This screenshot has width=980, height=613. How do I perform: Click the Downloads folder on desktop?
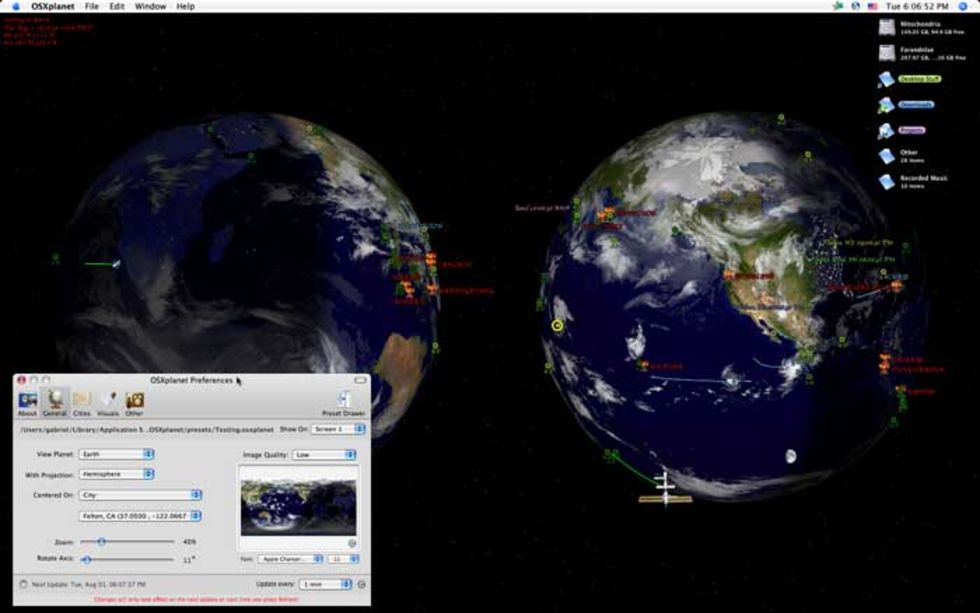click(886, 105)
